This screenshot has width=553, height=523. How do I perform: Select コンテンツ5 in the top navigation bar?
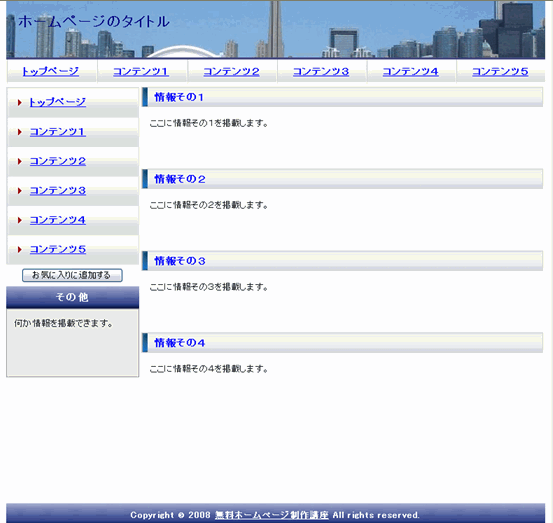click(x=500, y=72)
